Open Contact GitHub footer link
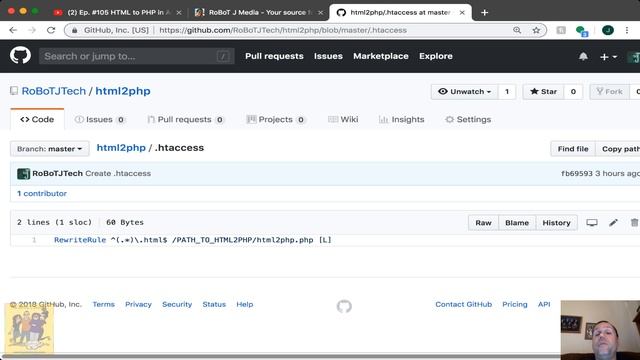Image resolution: width=640 pixels, height=360 pixels. (464, 304)
